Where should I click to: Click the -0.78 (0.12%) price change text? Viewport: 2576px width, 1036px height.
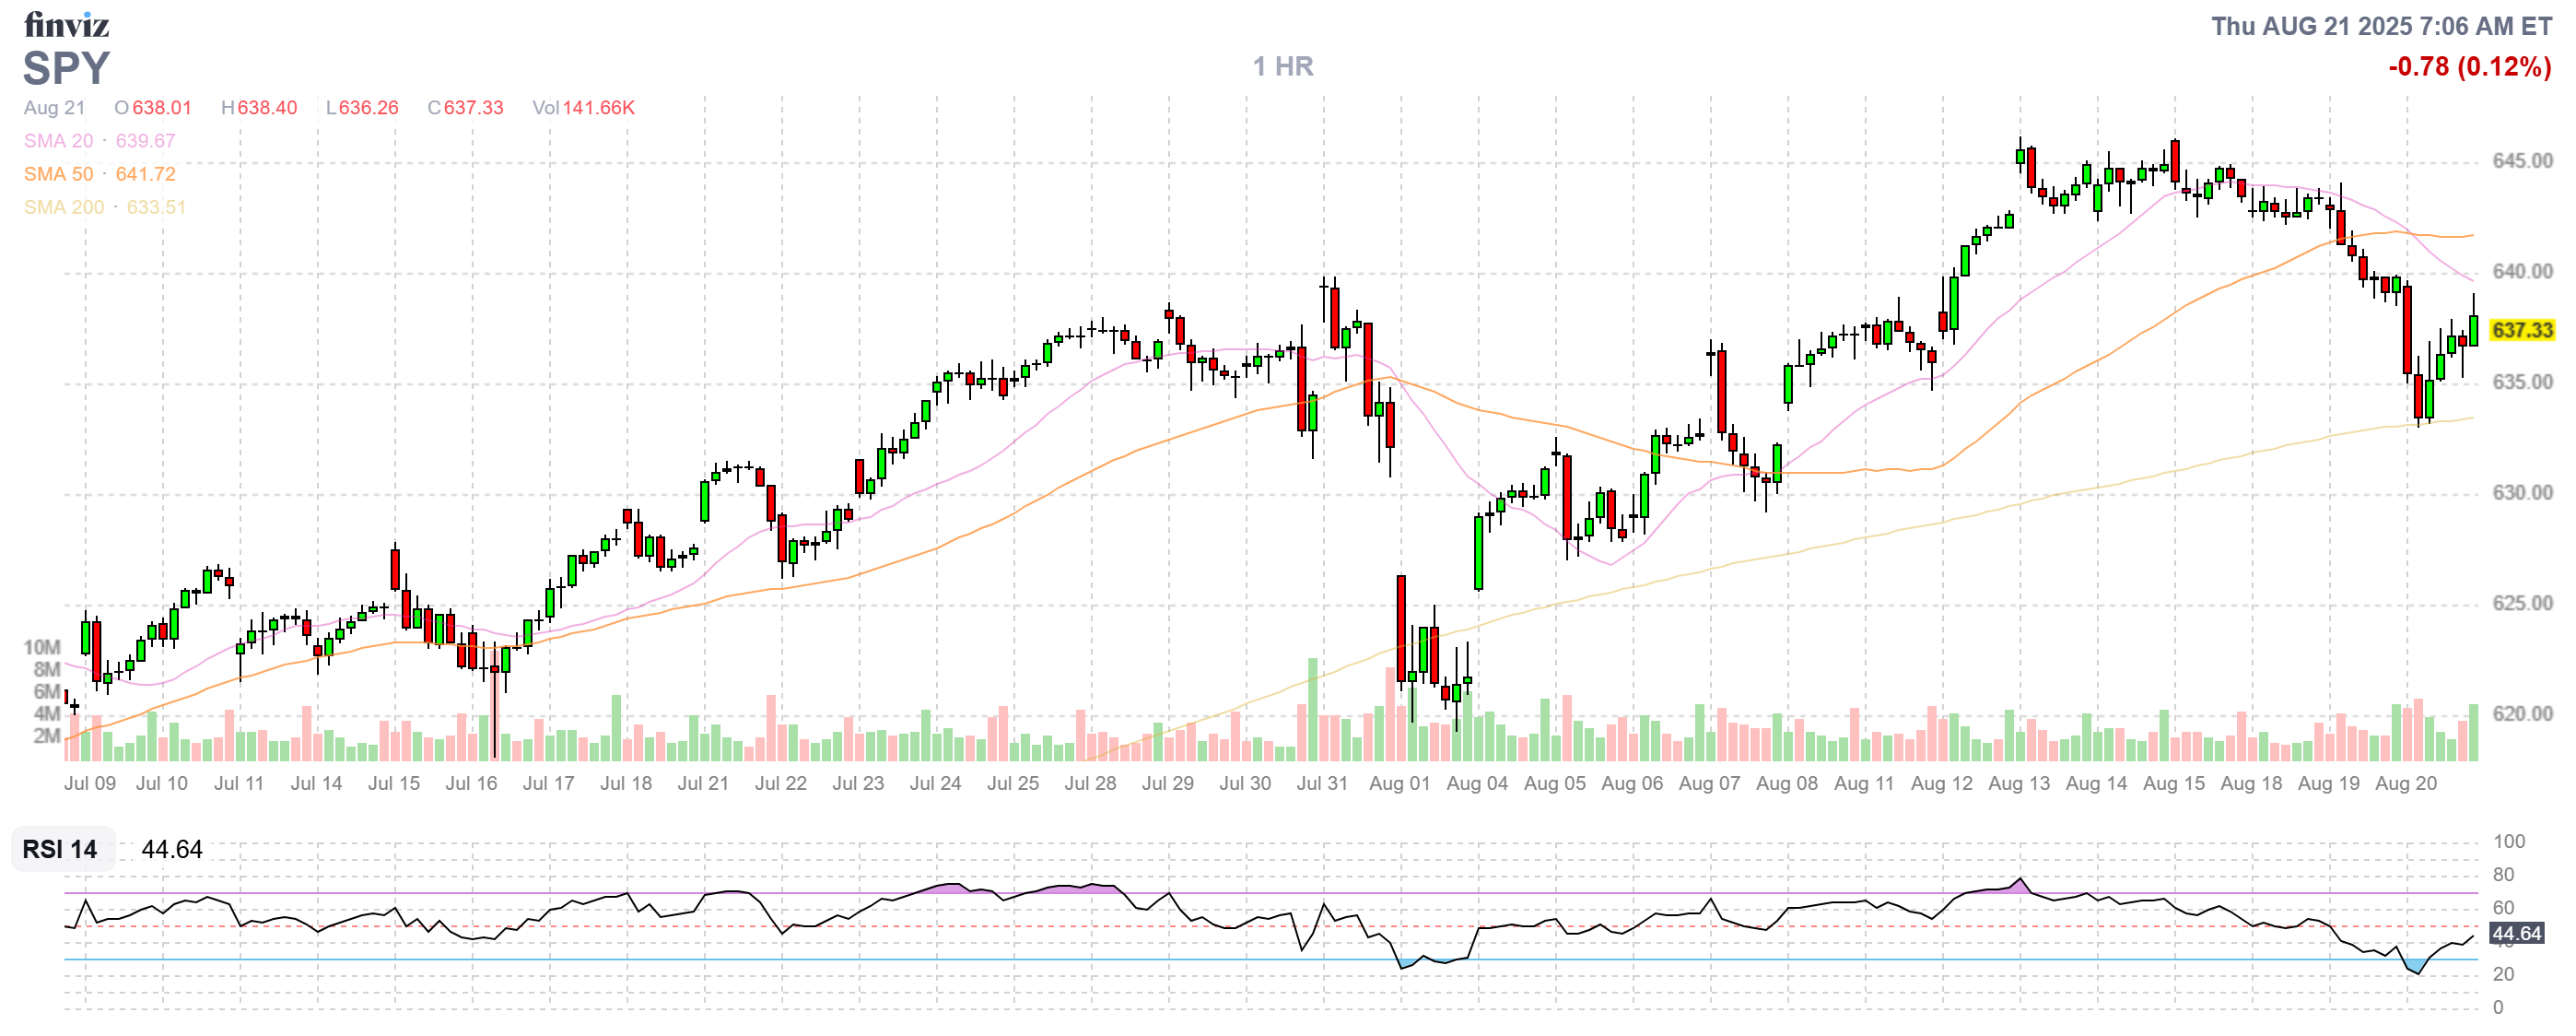(x=2469, y=67)
